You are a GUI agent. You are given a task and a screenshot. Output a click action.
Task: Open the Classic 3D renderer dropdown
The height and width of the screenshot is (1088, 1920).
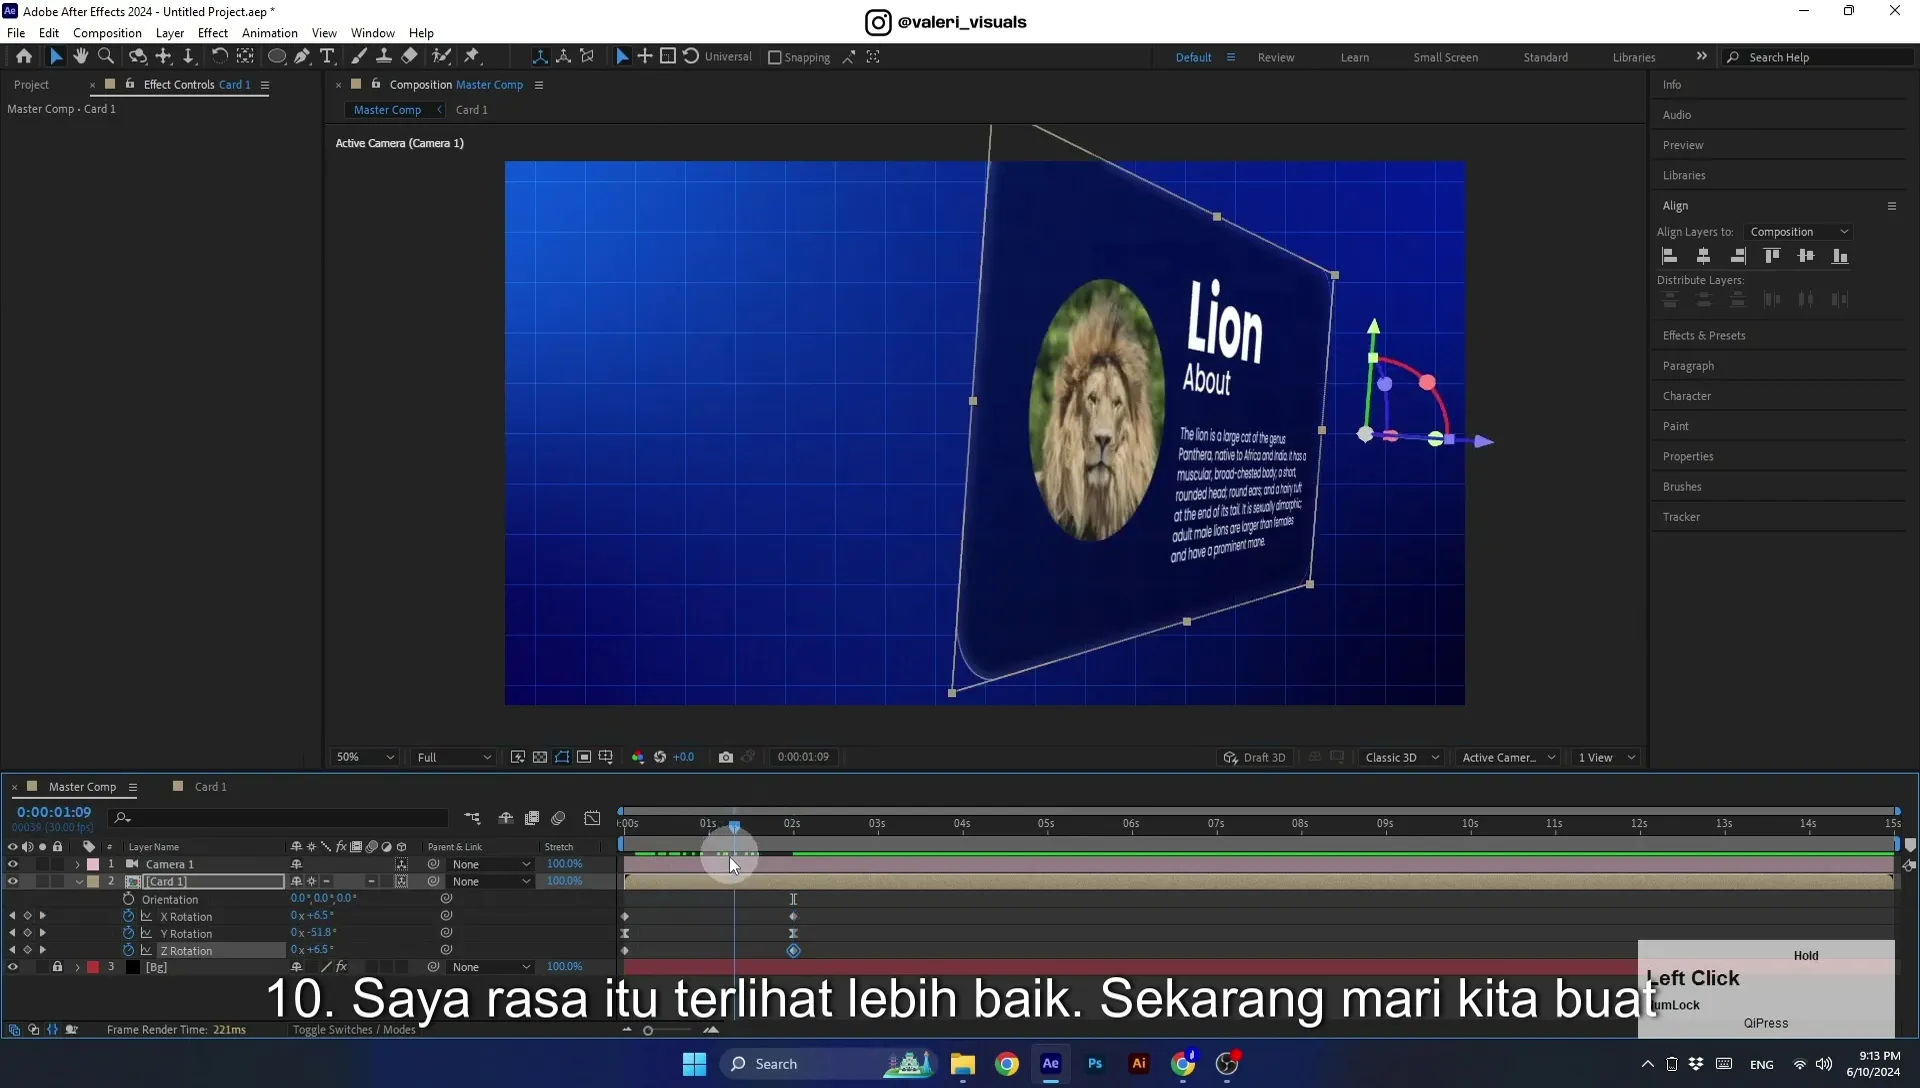point(1402,757)
